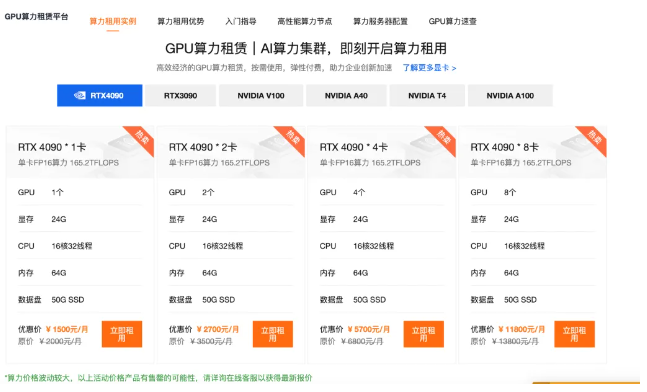Click the NVIDIA logo icon in RTX4090 tab
The image size is (647, 392).
[80, 95]
